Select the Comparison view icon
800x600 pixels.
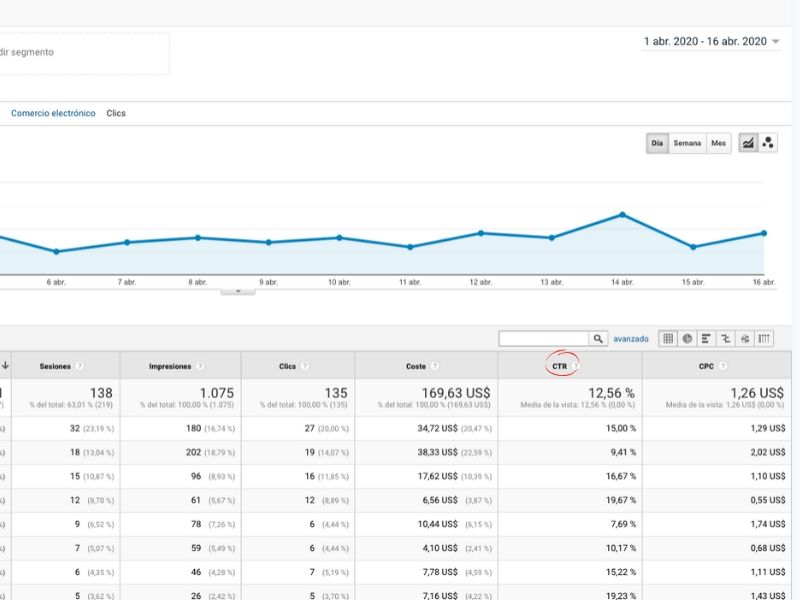pyautogui.click(x=726, y=338)
